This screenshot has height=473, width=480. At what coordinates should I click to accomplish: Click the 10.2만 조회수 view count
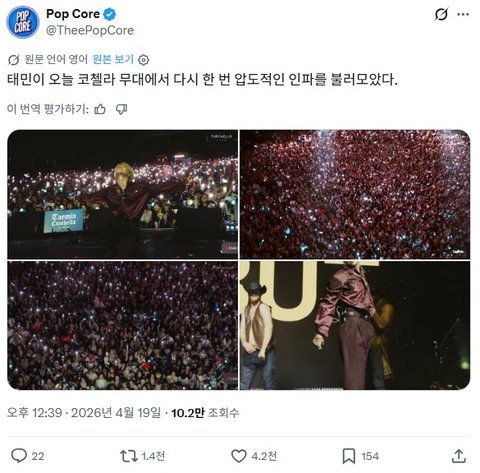tap(205, 413)
